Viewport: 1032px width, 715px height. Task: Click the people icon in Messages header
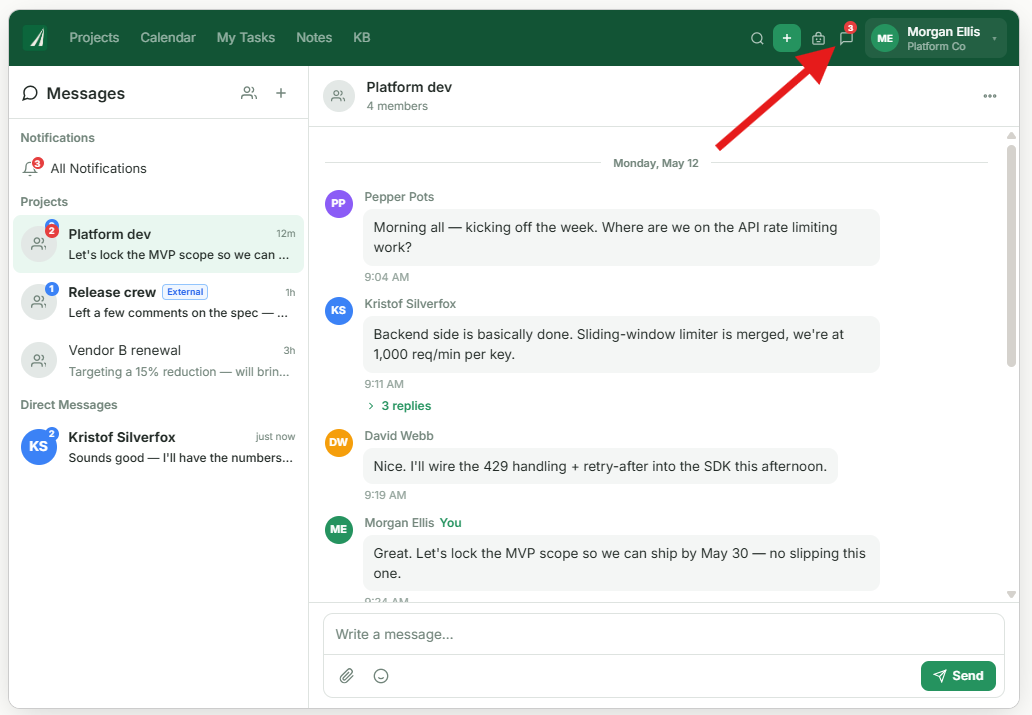249,93
